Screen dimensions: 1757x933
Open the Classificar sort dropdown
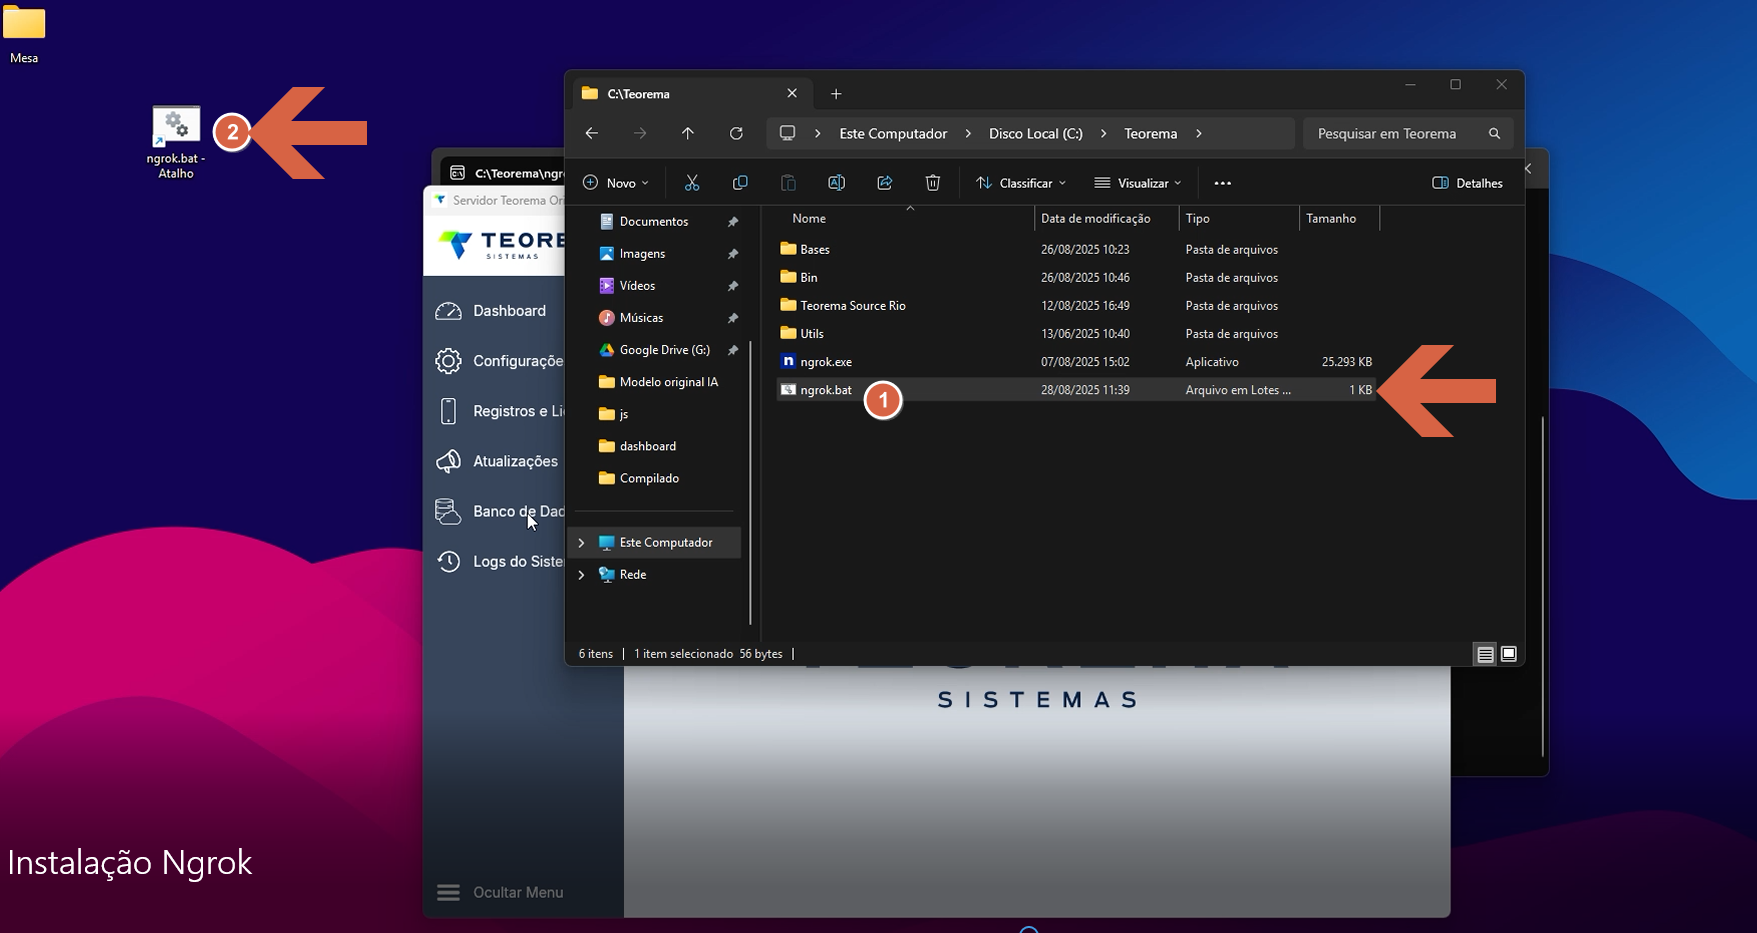tap(1021, 183)
